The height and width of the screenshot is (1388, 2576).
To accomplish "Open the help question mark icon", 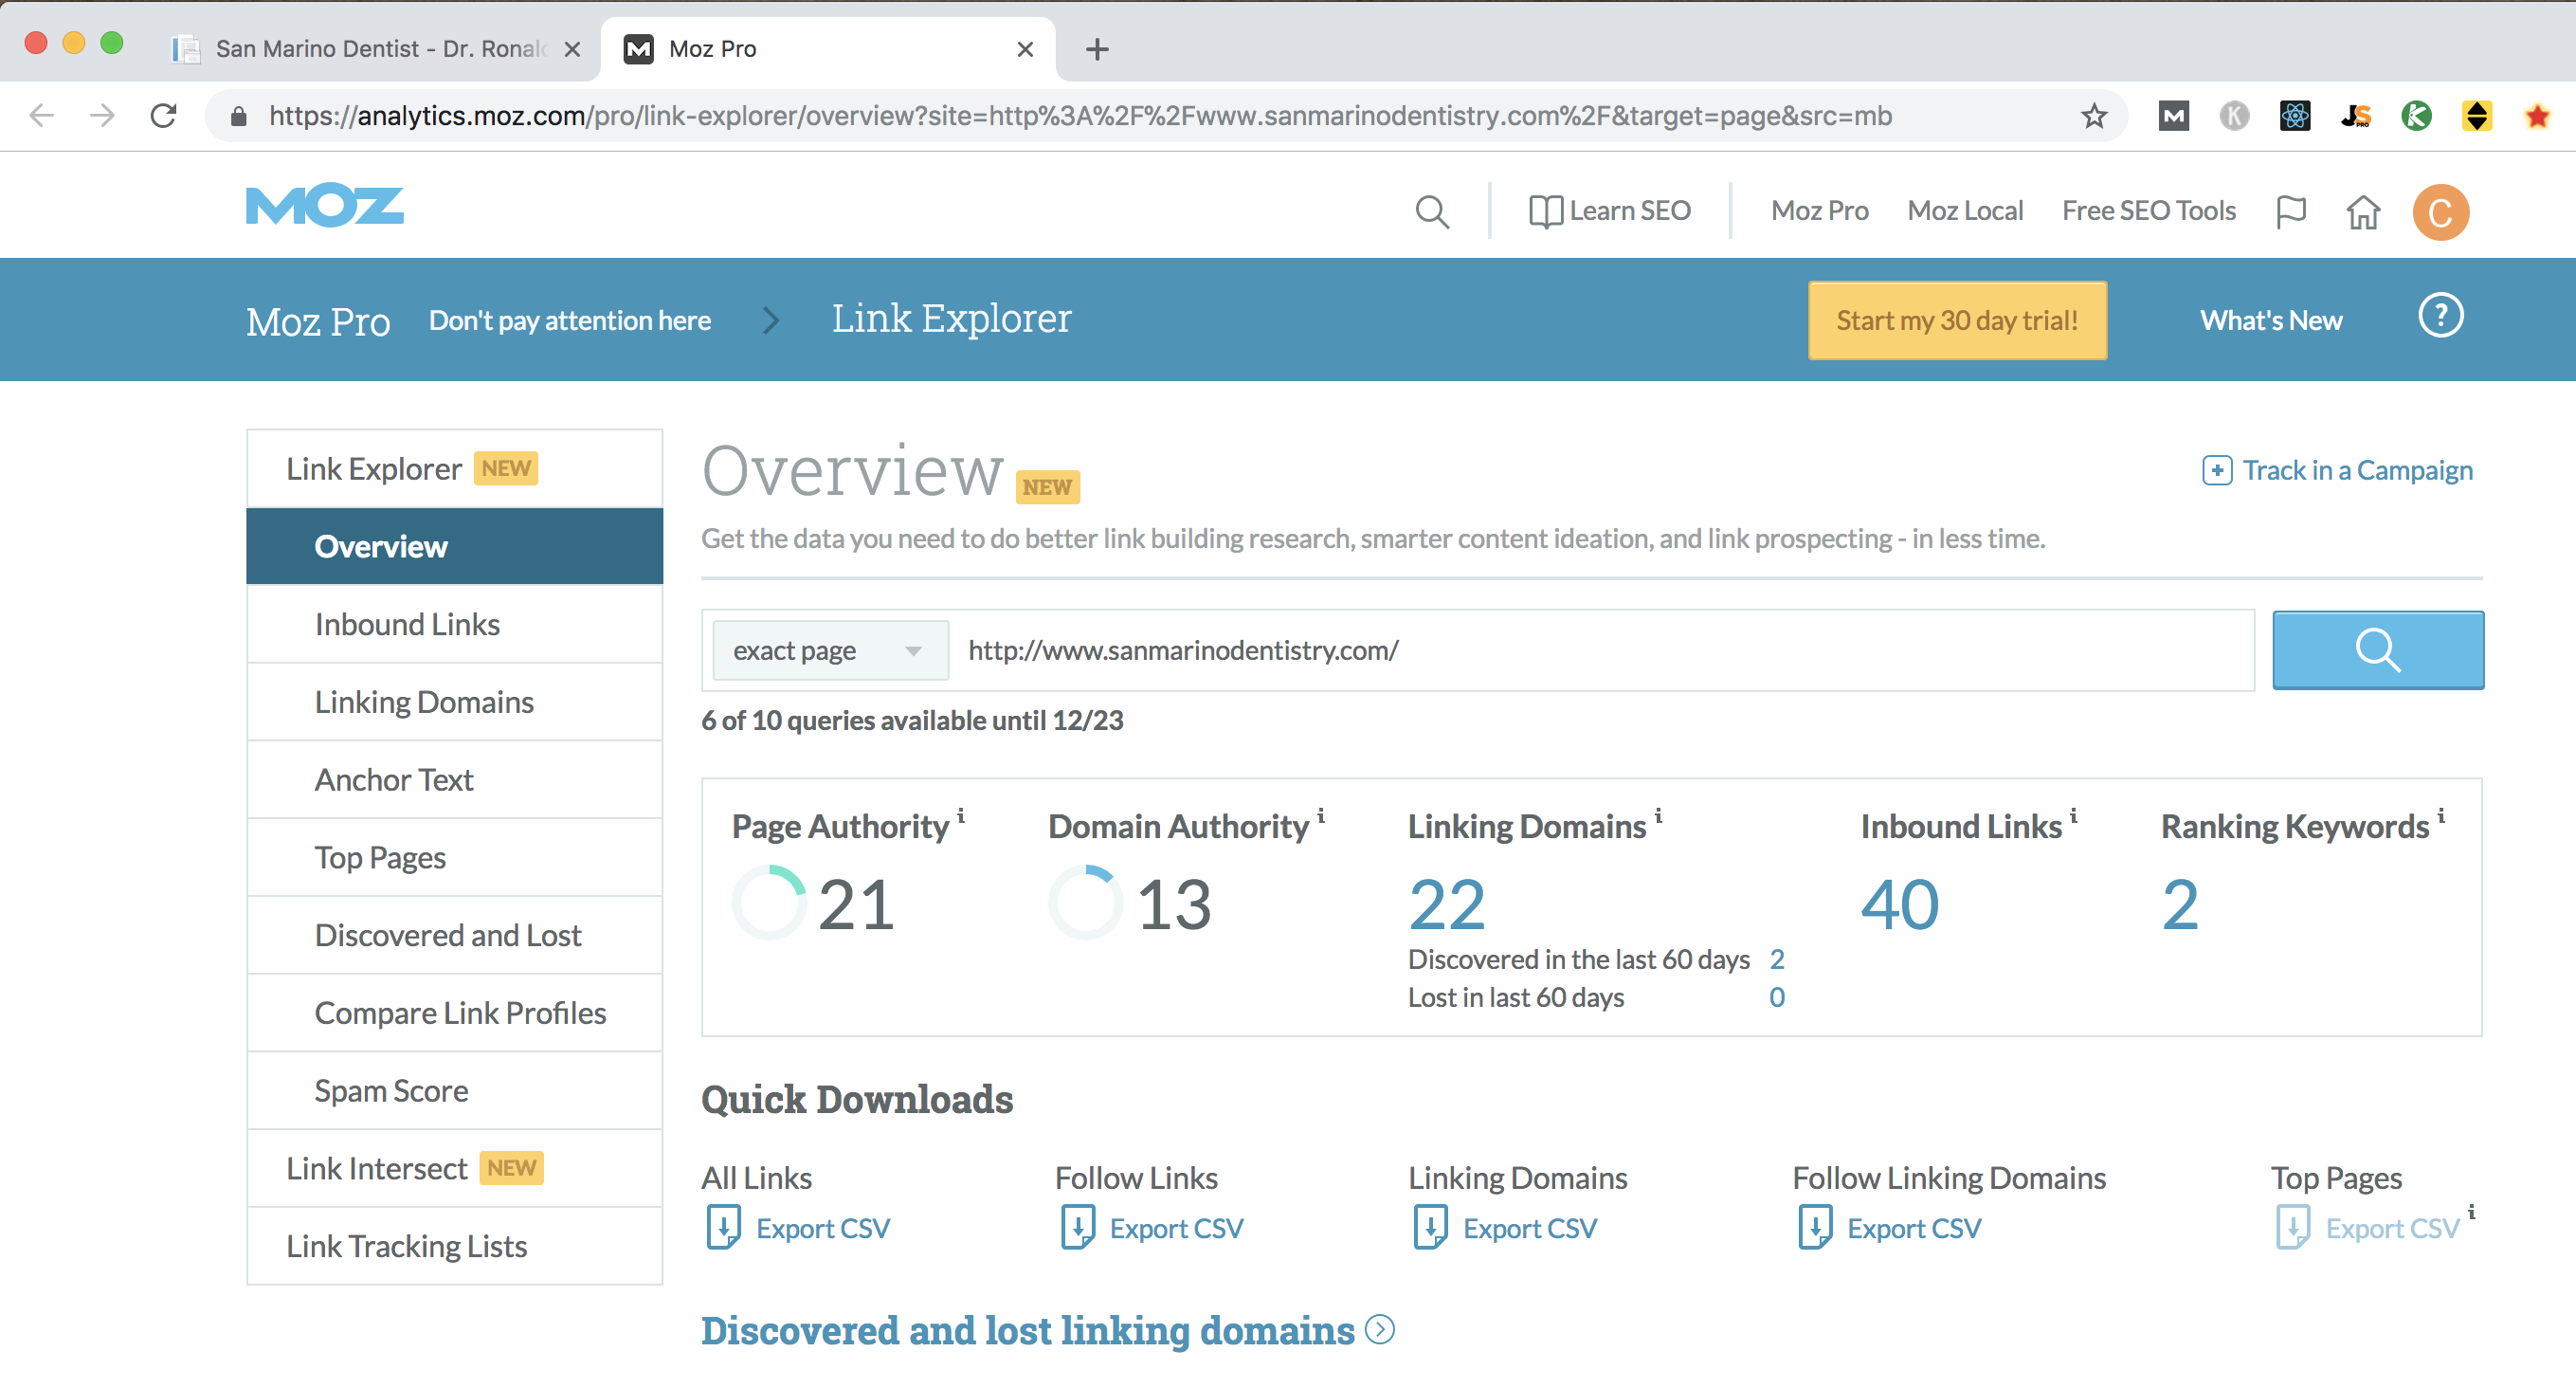I will 2440,317.
